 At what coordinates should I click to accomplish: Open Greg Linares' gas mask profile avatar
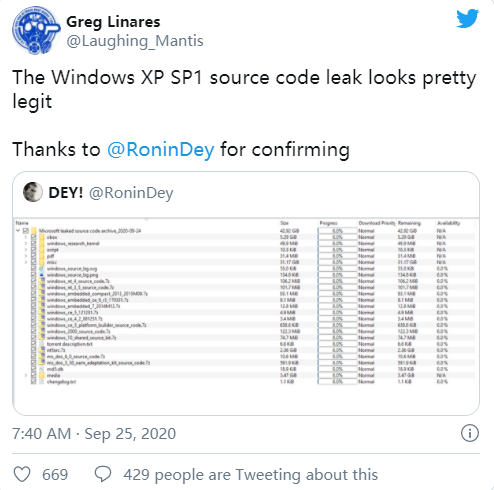pos(36,31)
